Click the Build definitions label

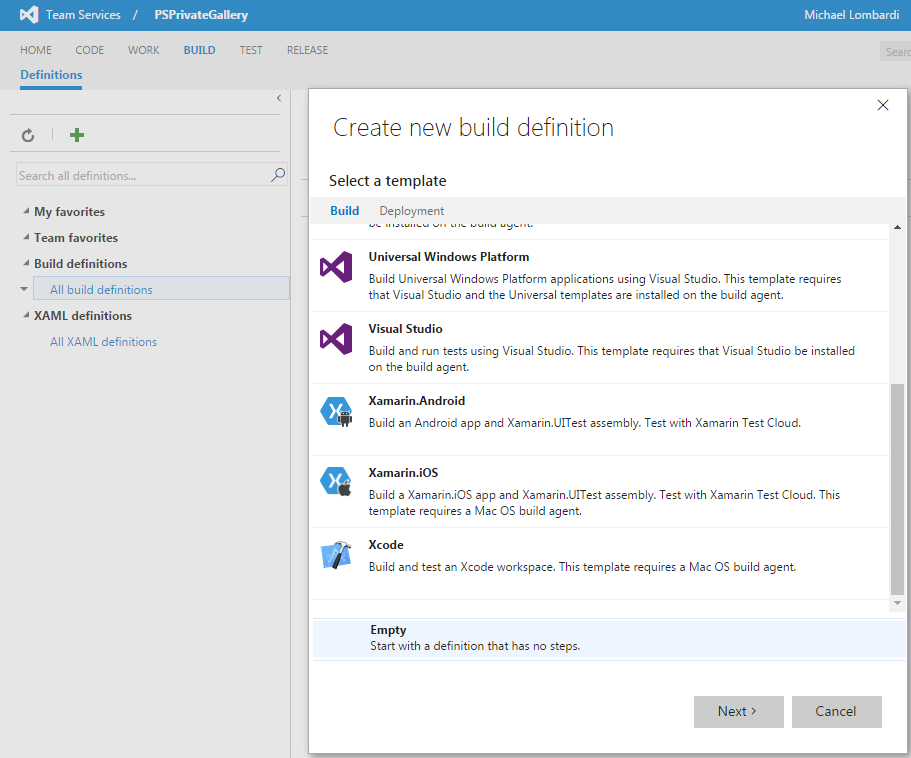click(80, 264)
